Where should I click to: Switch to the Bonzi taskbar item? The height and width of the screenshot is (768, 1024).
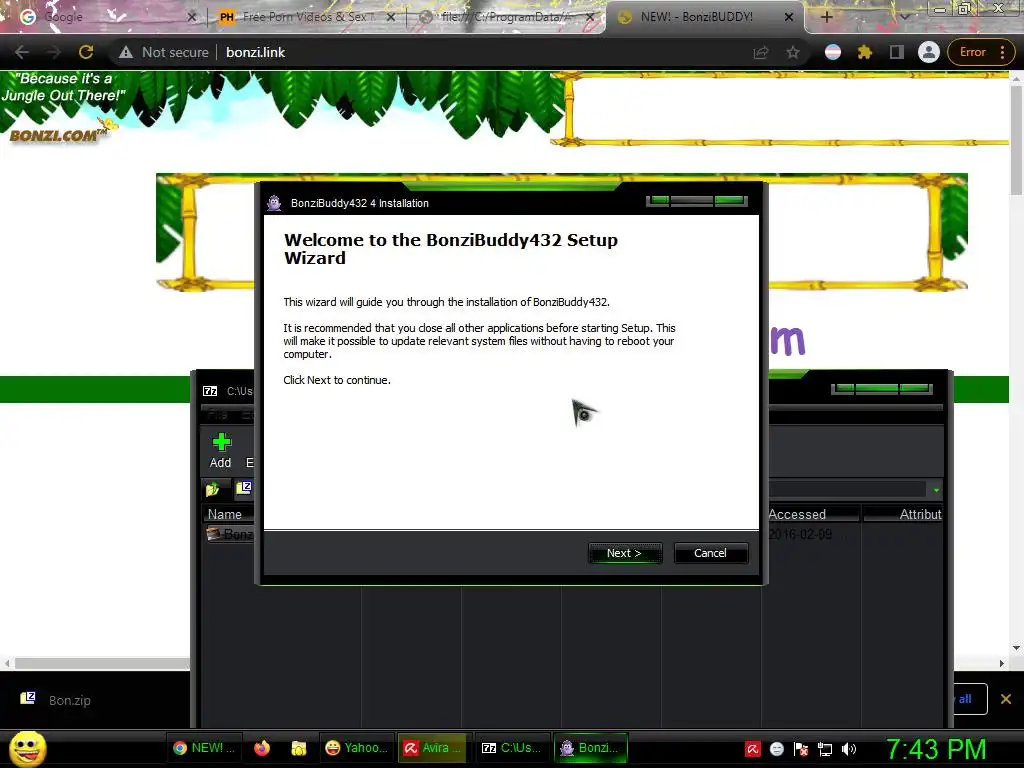click(x=591, y=748)
